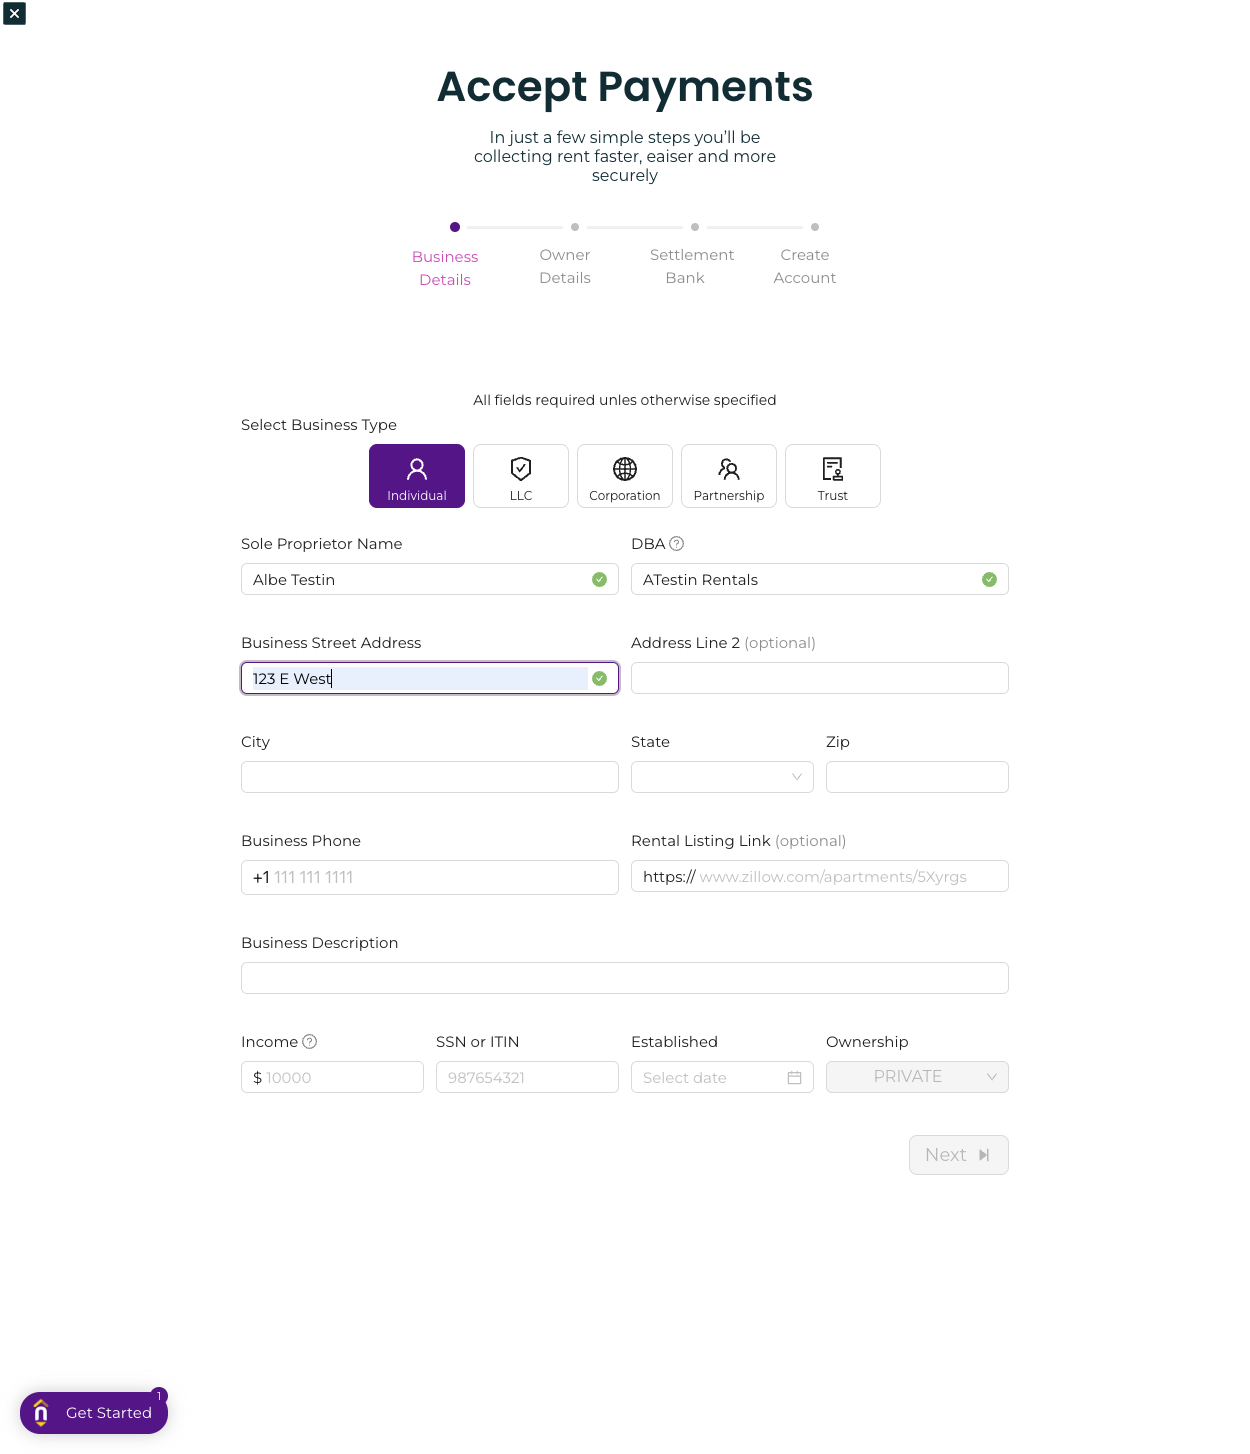Viewport: 1250px width, 1454px height.
Task: Click Owner Details step dot
Action: (575, 227)
